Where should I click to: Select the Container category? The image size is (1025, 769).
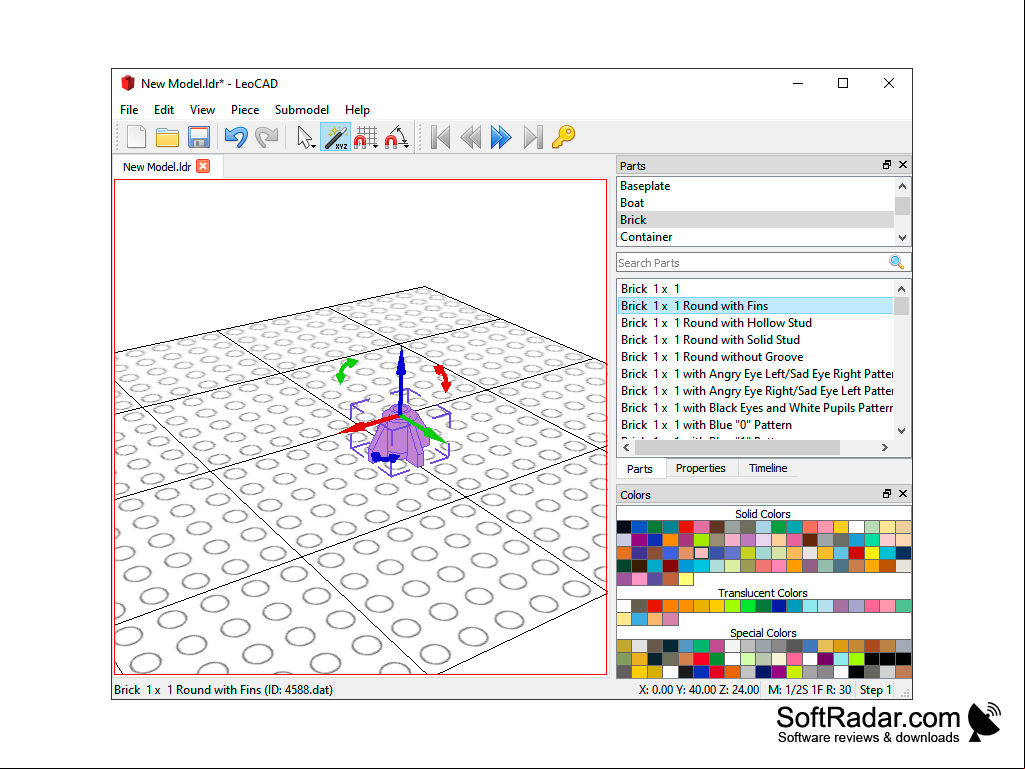[756, 237]
